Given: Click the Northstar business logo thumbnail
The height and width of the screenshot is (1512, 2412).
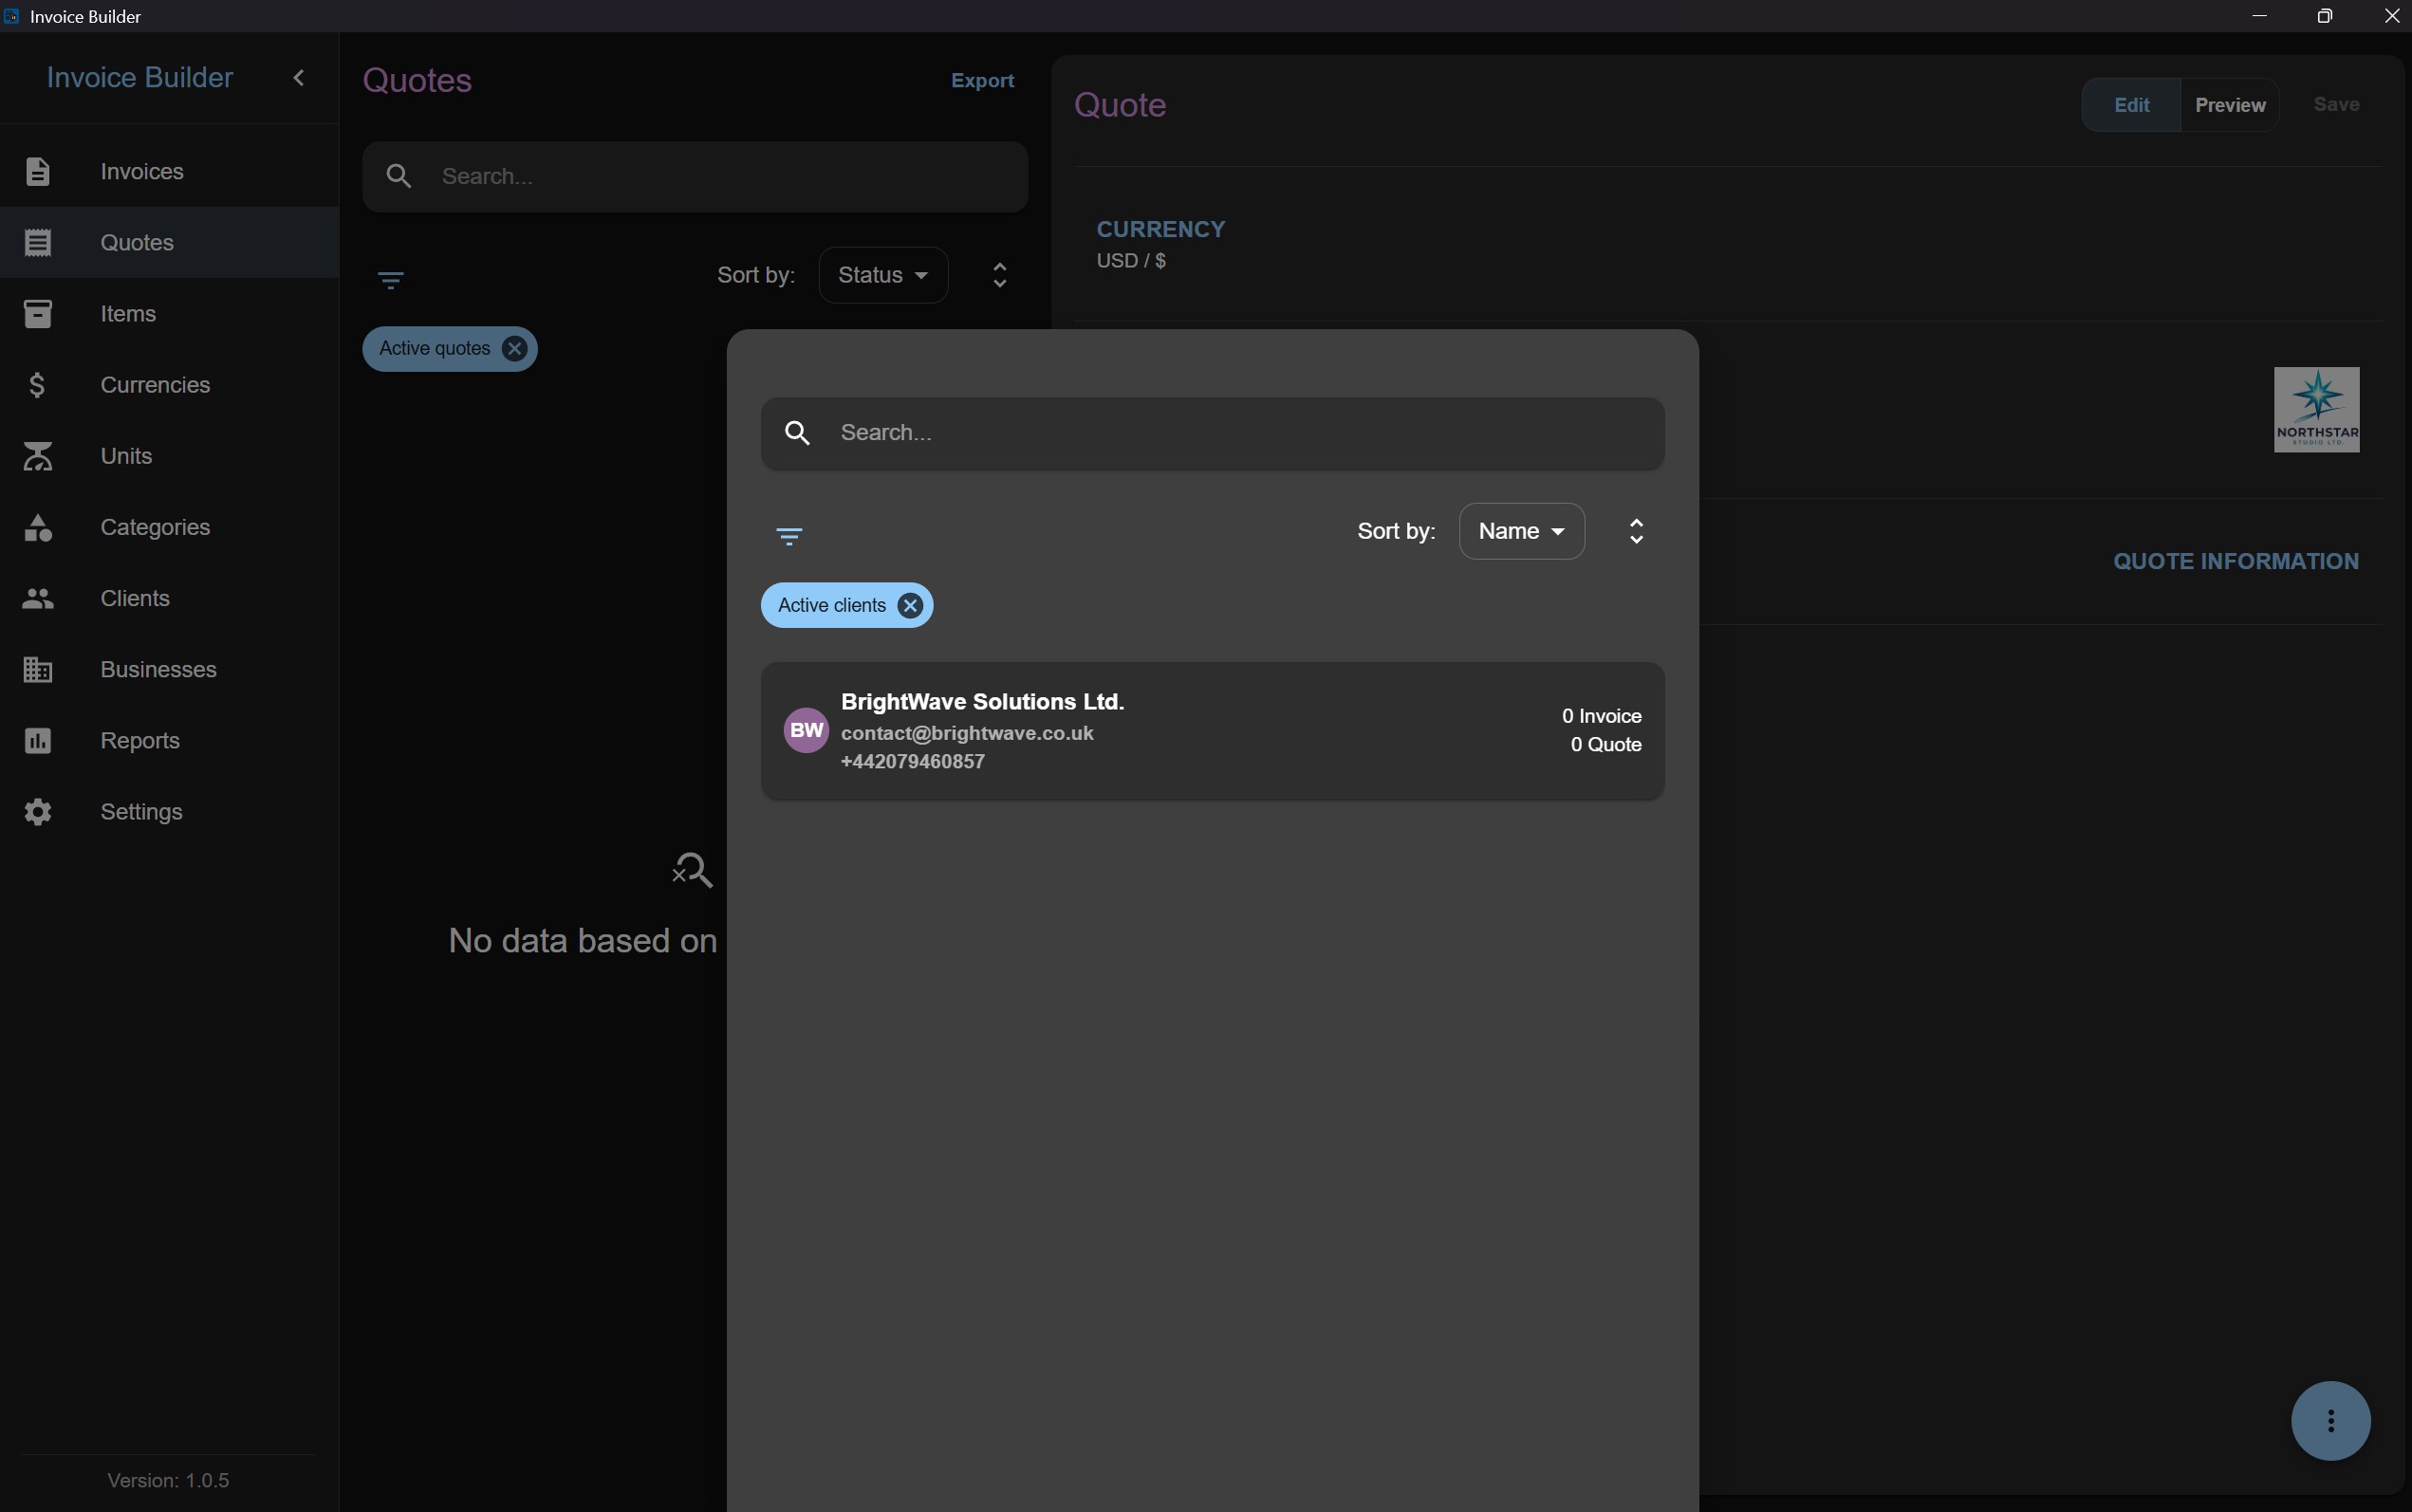Looking at the screenshot, I should (2316, 410).
